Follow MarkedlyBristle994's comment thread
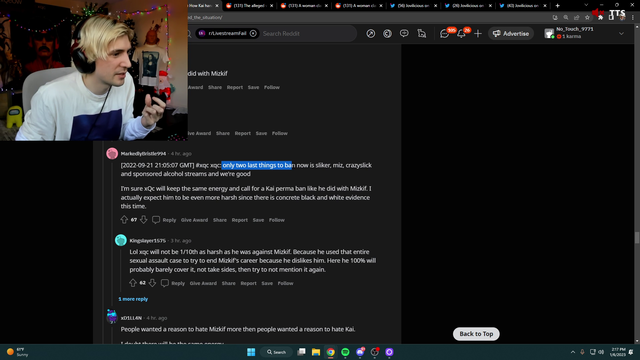Viewport: 640px width, 360px height. point(277,220)
